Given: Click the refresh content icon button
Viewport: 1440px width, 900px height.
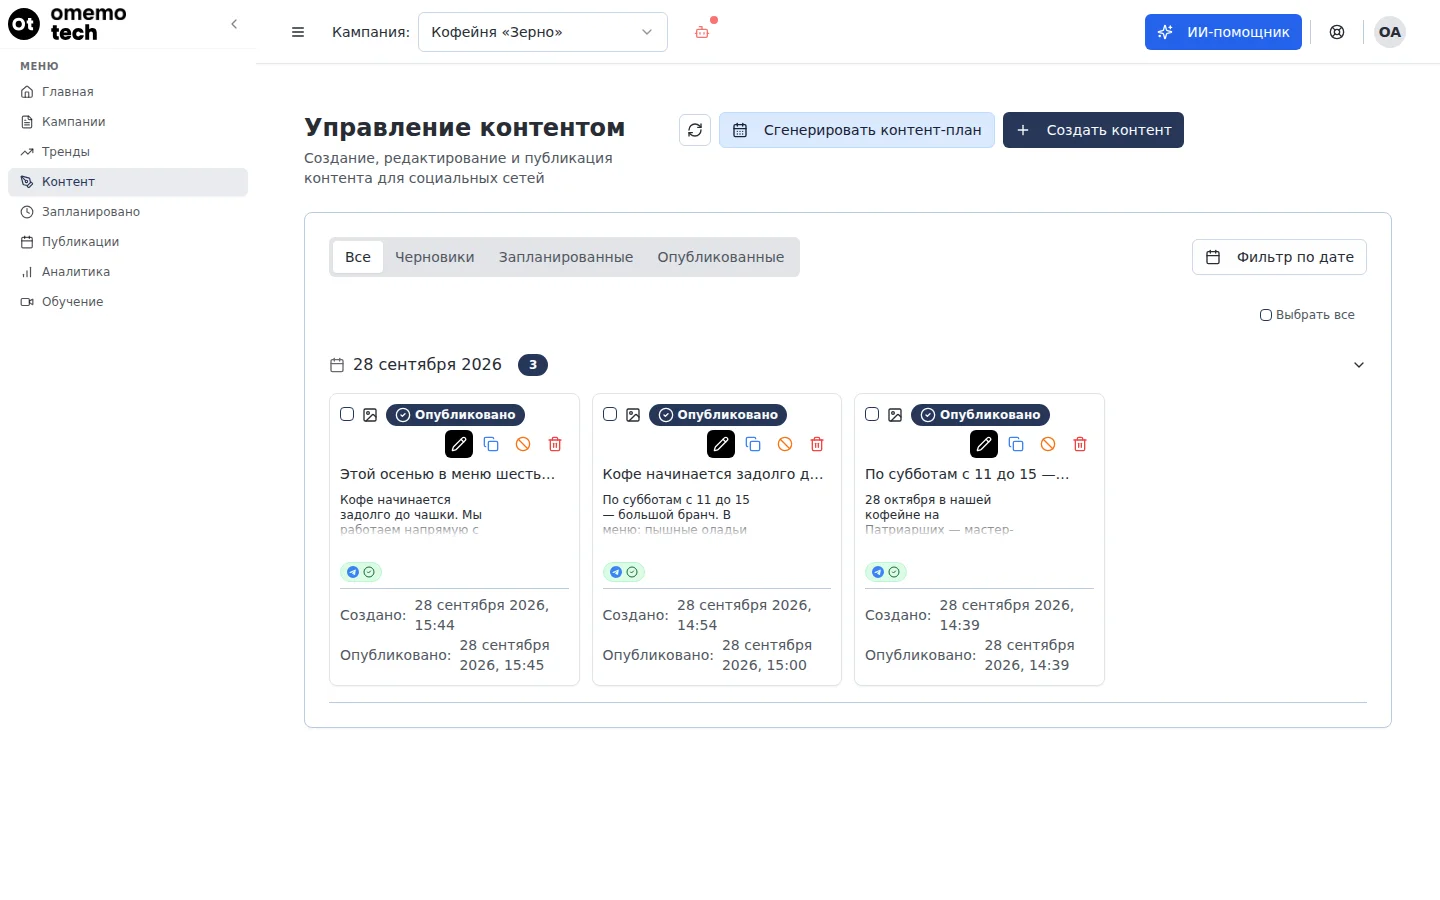Looking at the screenshot, I should pyautogui.click(x=695, y=130).
